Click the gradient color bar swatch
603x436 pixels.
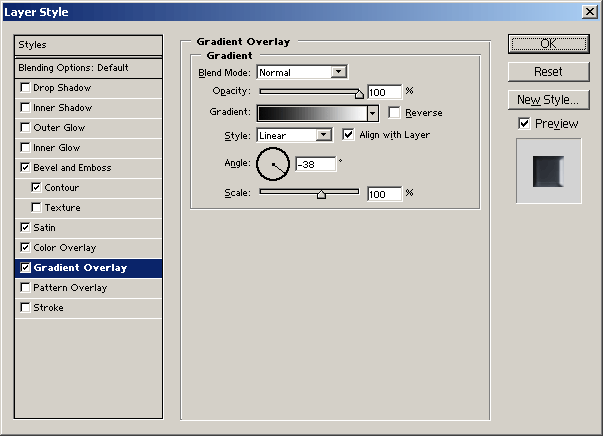pyautogui.click(x=311, y=114)
